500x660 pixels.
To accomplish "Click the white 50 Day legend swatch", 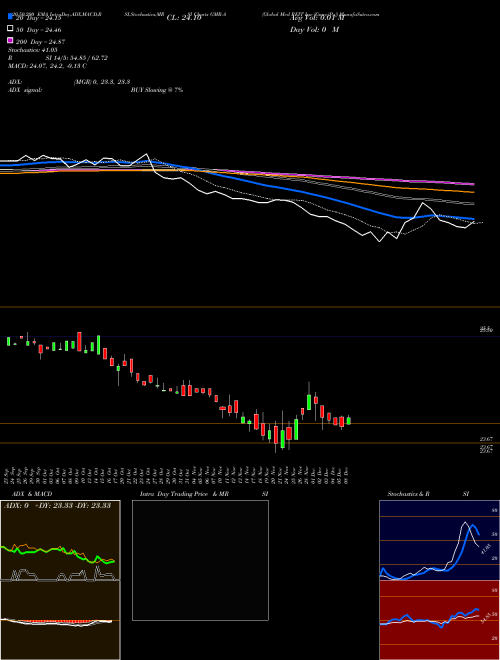I will tap(10, 28).
